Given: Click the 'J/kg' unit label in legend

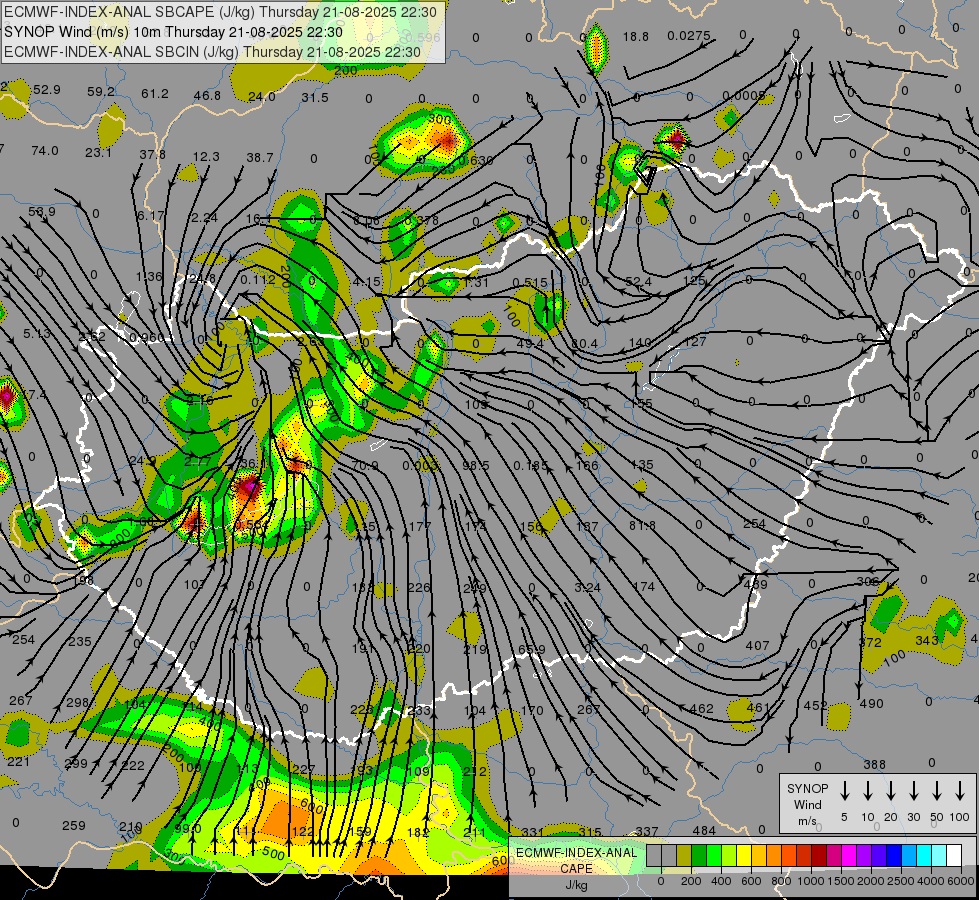Looking at the screenshot, I should 576,885.
